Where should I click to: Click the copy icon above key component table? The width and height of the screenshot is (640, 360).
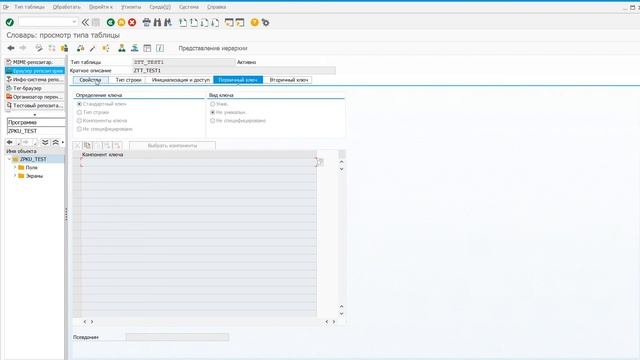pos(87,146)
